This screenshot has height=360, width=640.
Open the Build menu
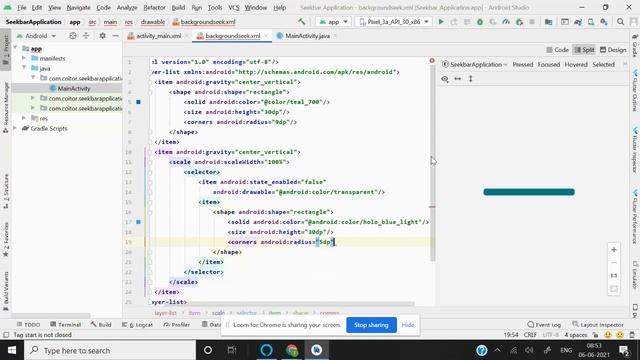(178, 7)
